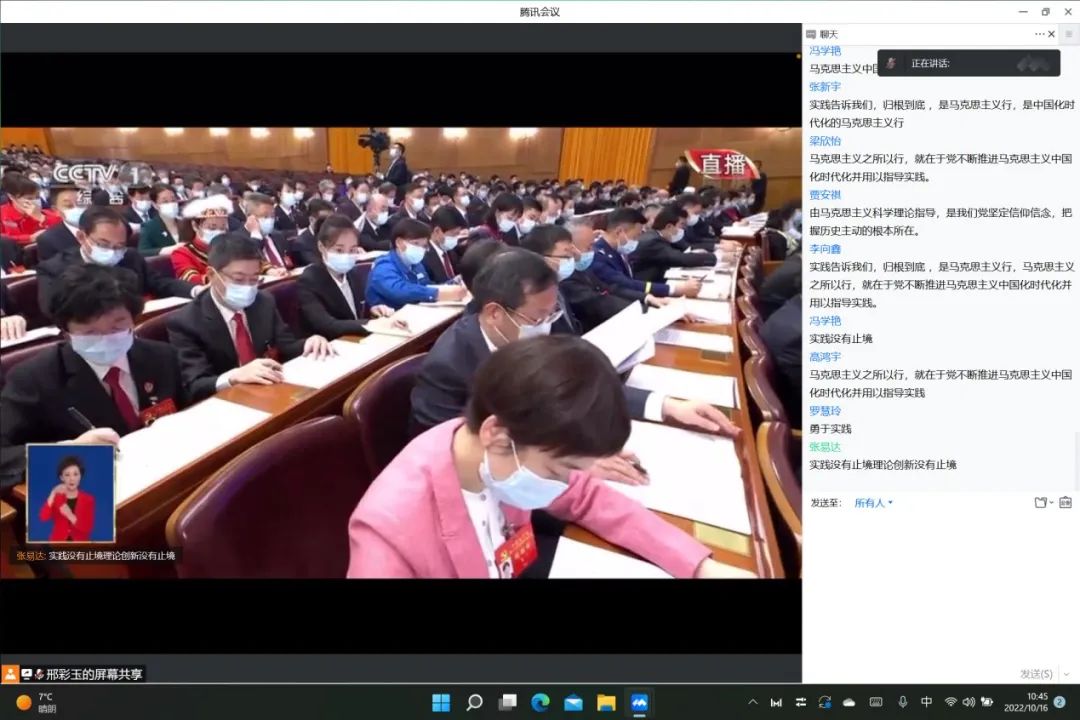Click sender name 李向鑫 in chat
Screen dimensions: 1080x720
pos(825,249)
